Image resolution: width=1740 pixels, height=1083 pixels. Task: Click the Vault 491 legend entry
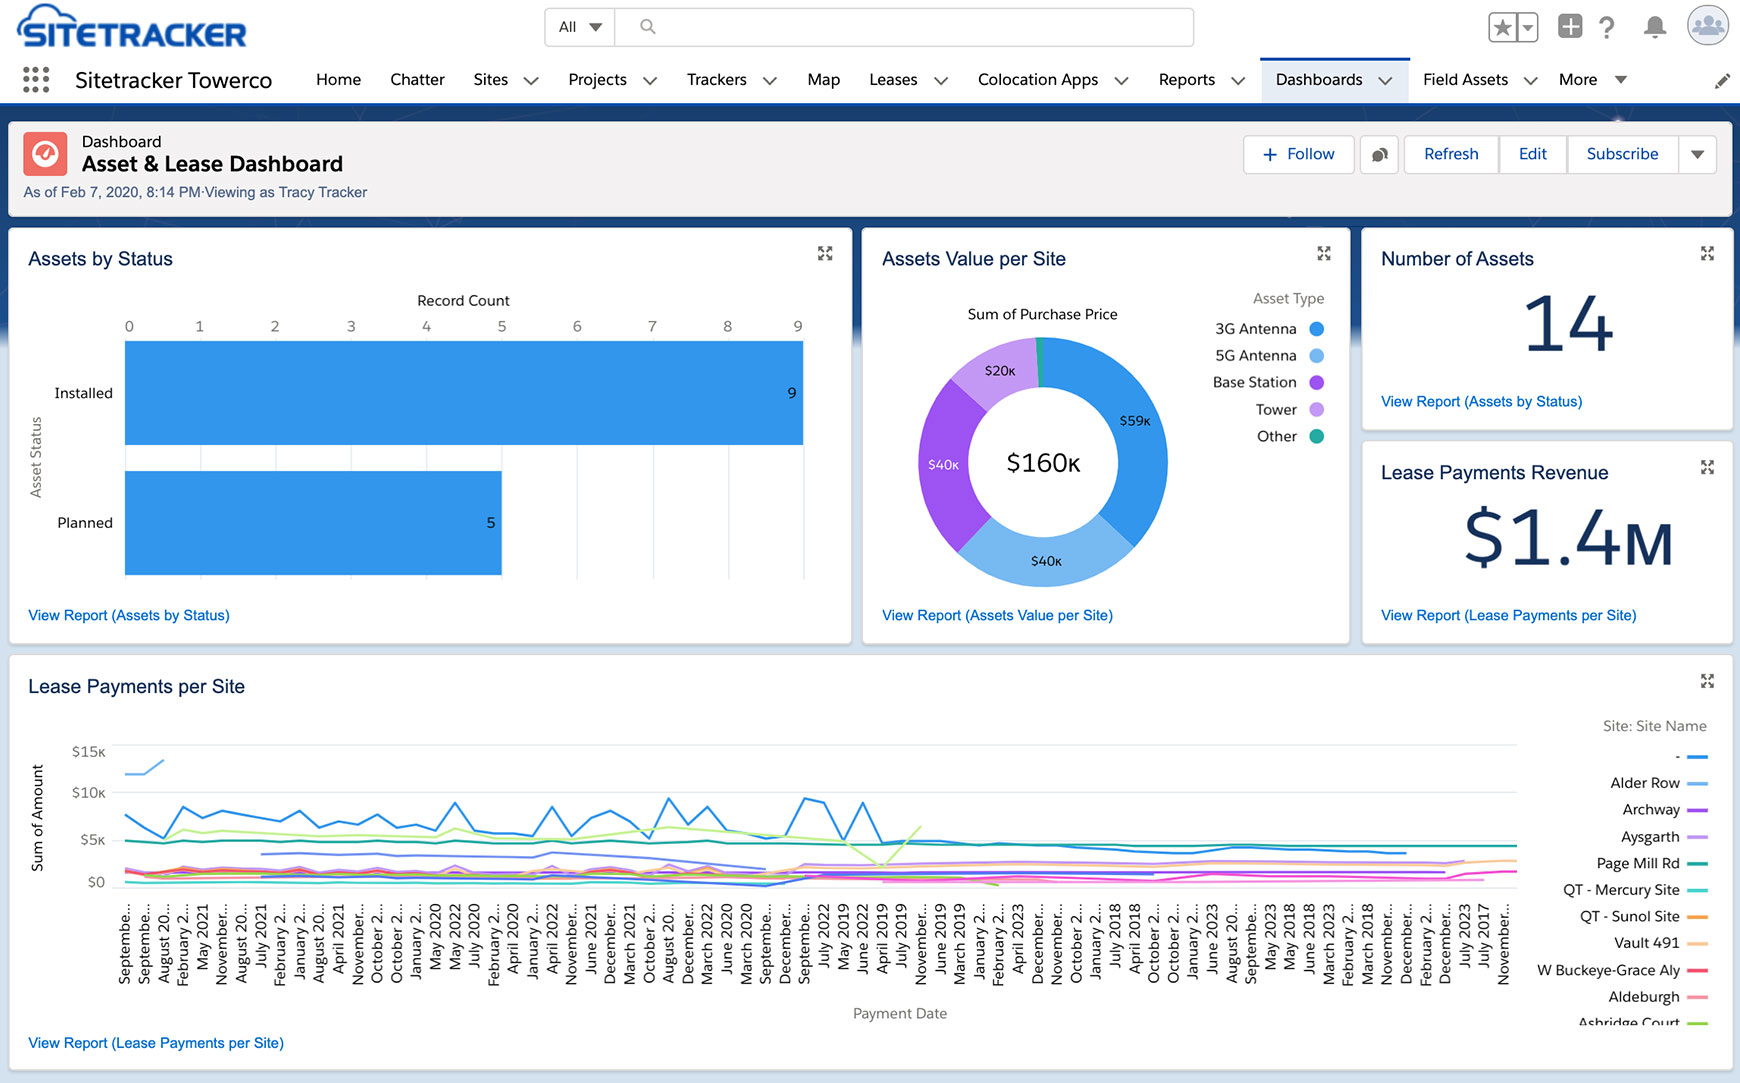pyautogui.click(x=1661, y=943)
